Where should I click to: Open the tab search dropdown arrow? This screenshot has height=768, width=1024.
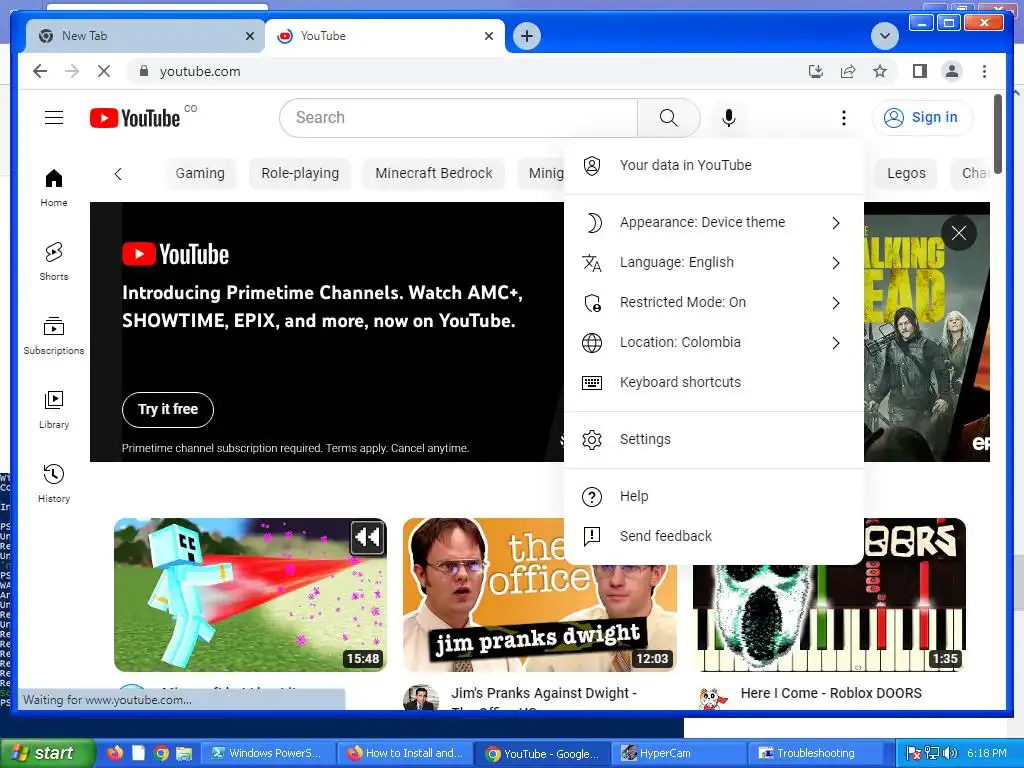tap(885, 36)
